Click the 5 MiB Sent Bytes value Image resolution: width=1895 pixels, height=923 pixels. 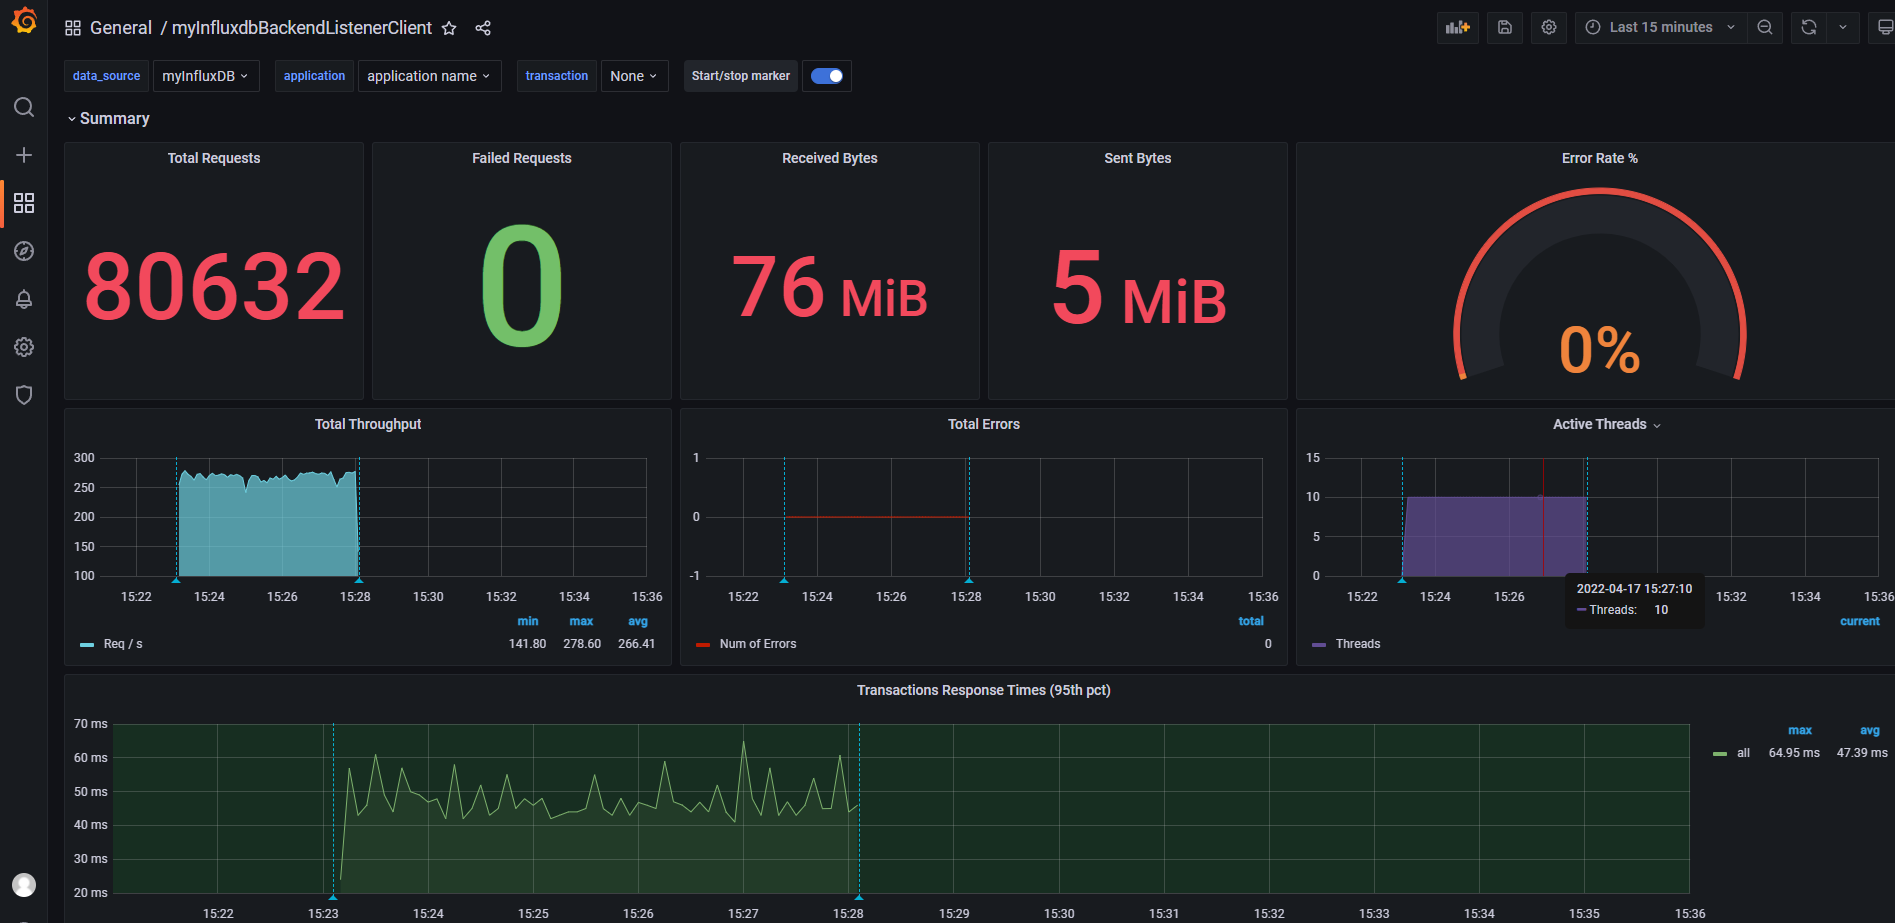coord(1138,288)
